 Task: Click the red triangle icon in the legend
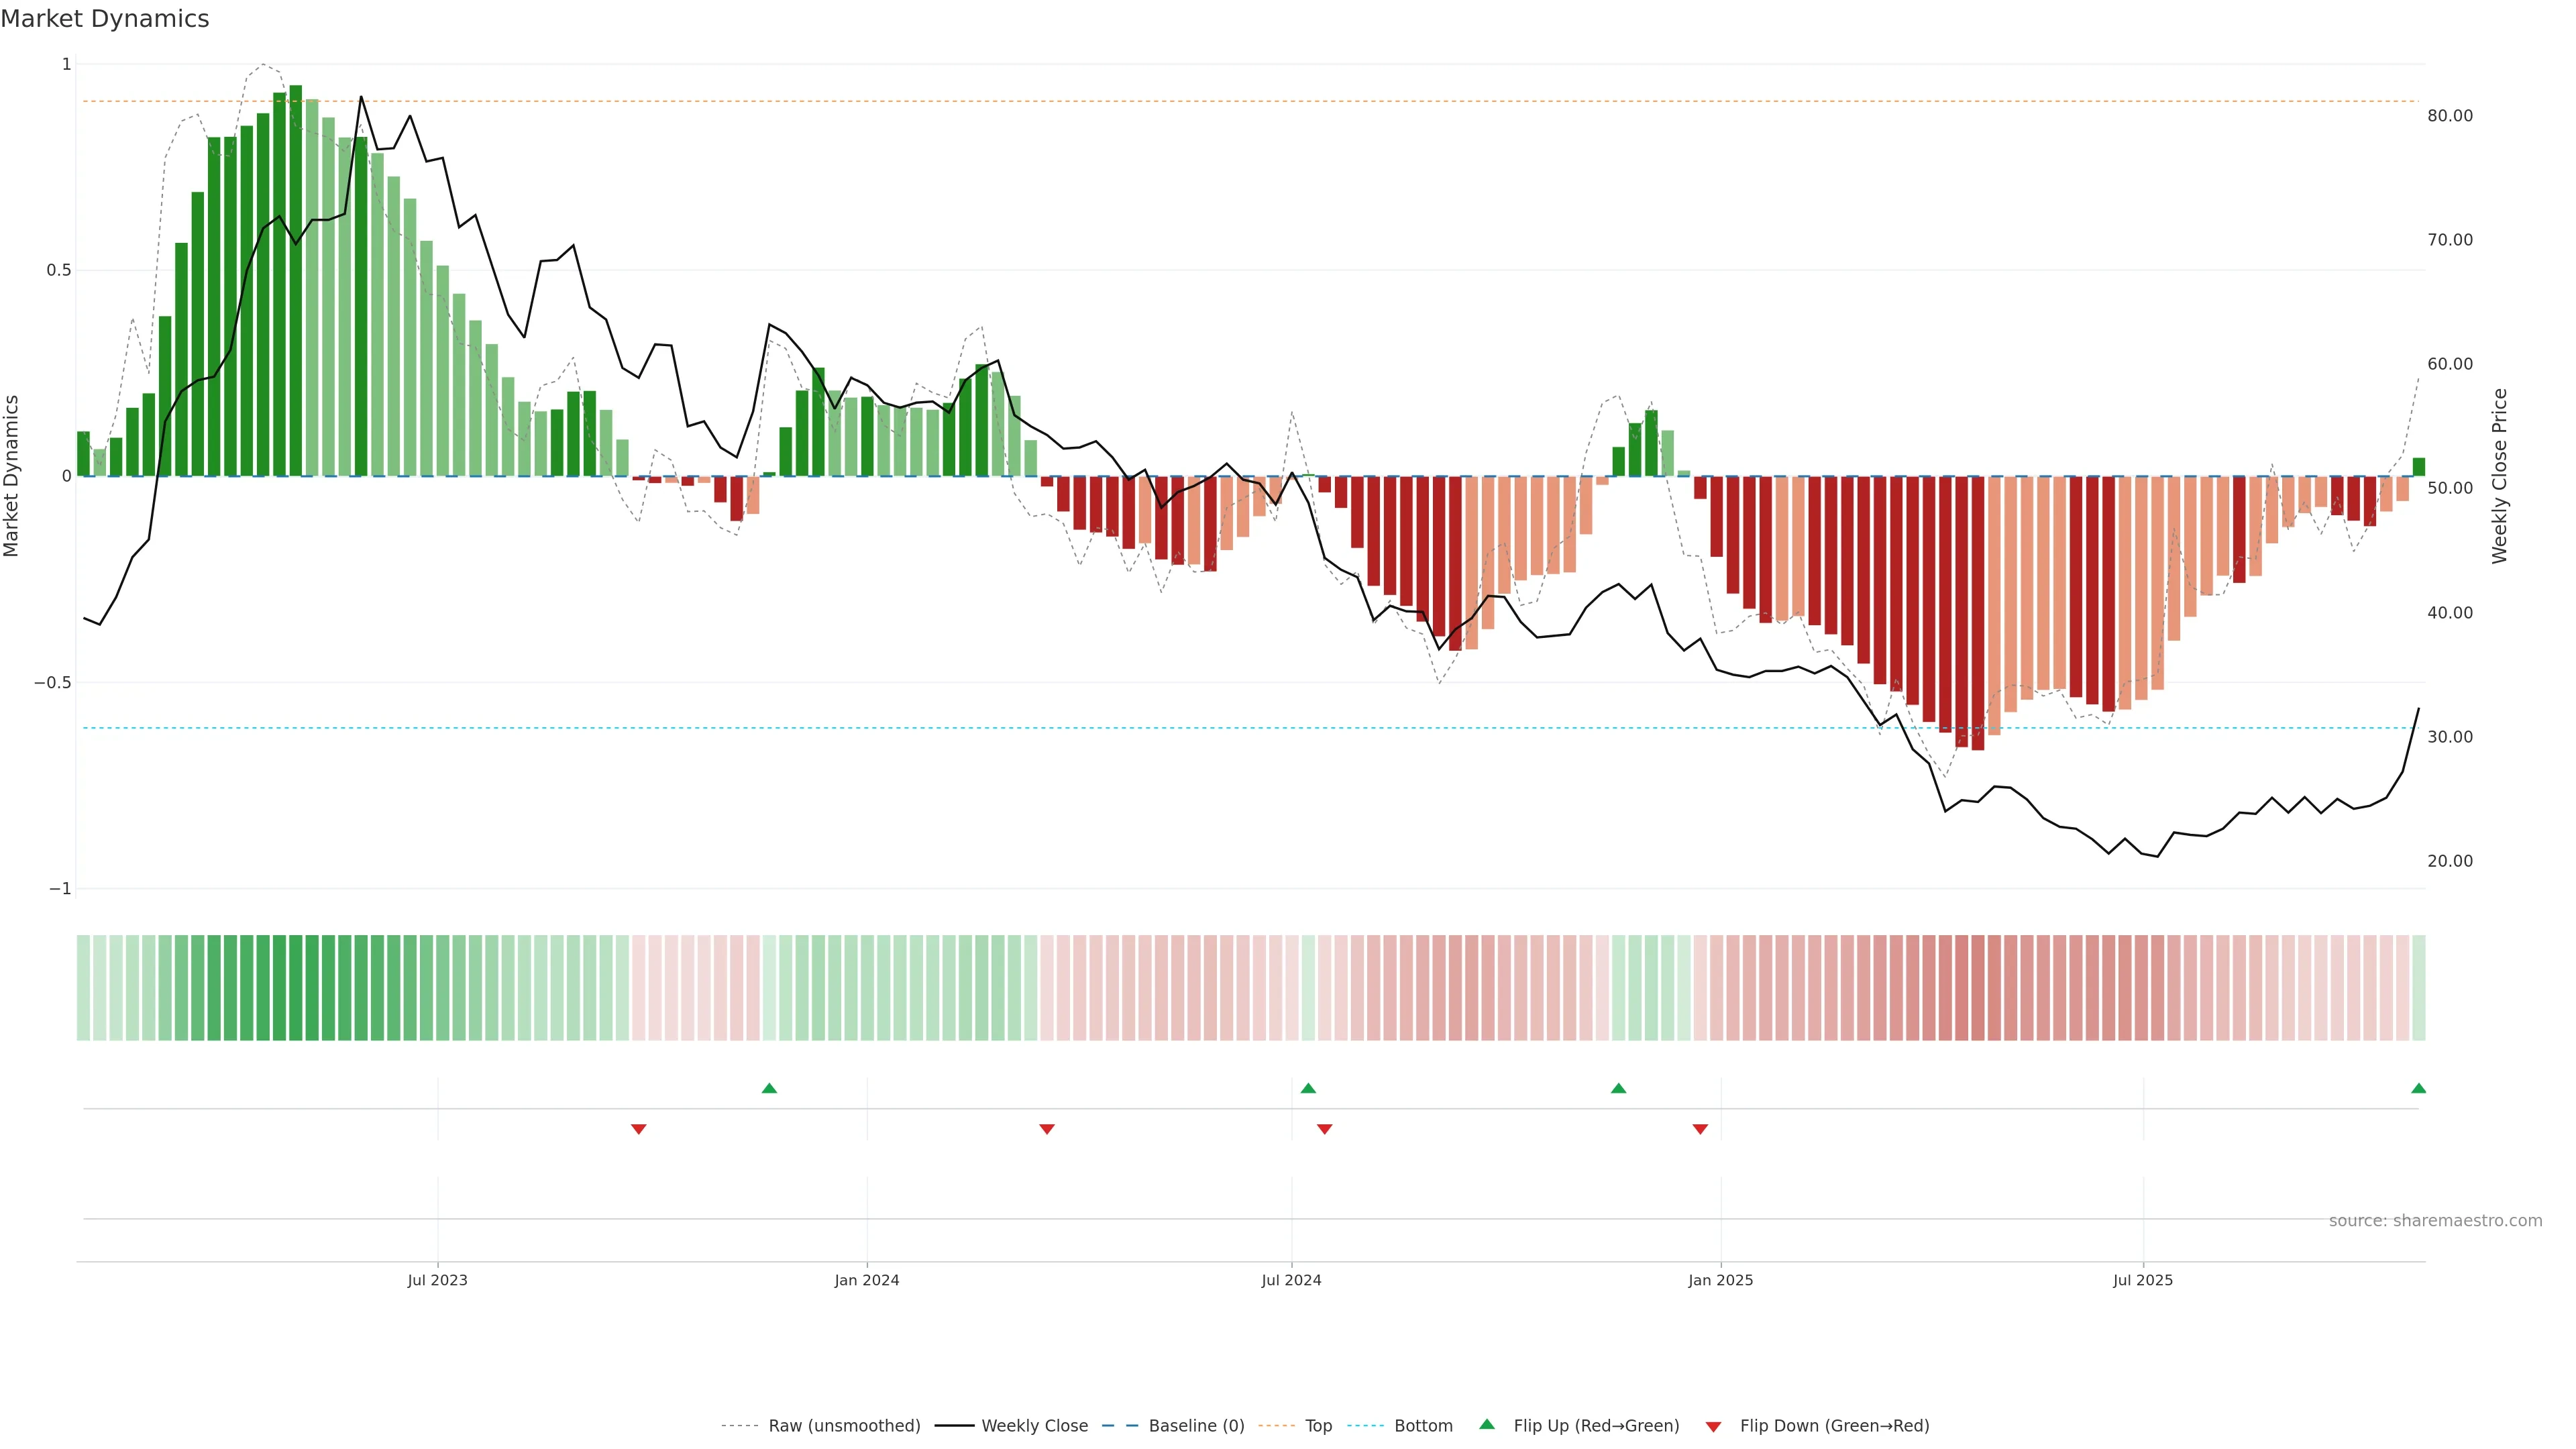[1713, 1426]
